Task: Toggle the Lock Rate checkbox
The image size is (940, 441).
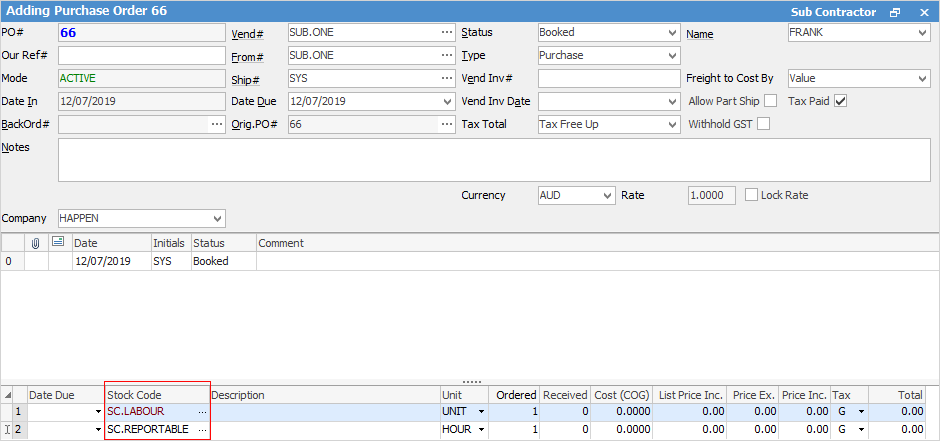Action: point(752,196)
